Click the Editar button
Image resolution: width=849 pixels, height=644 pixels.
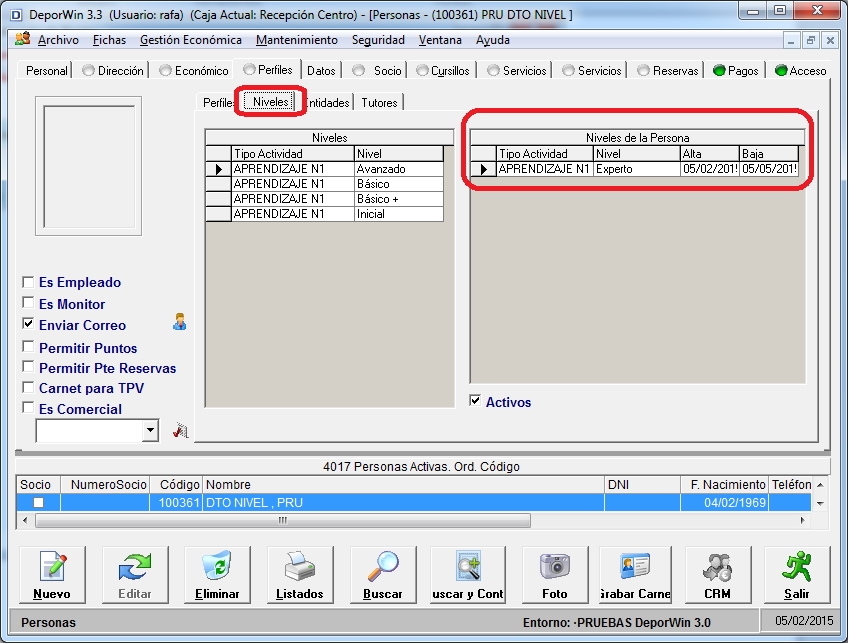(x=135, y=575)
